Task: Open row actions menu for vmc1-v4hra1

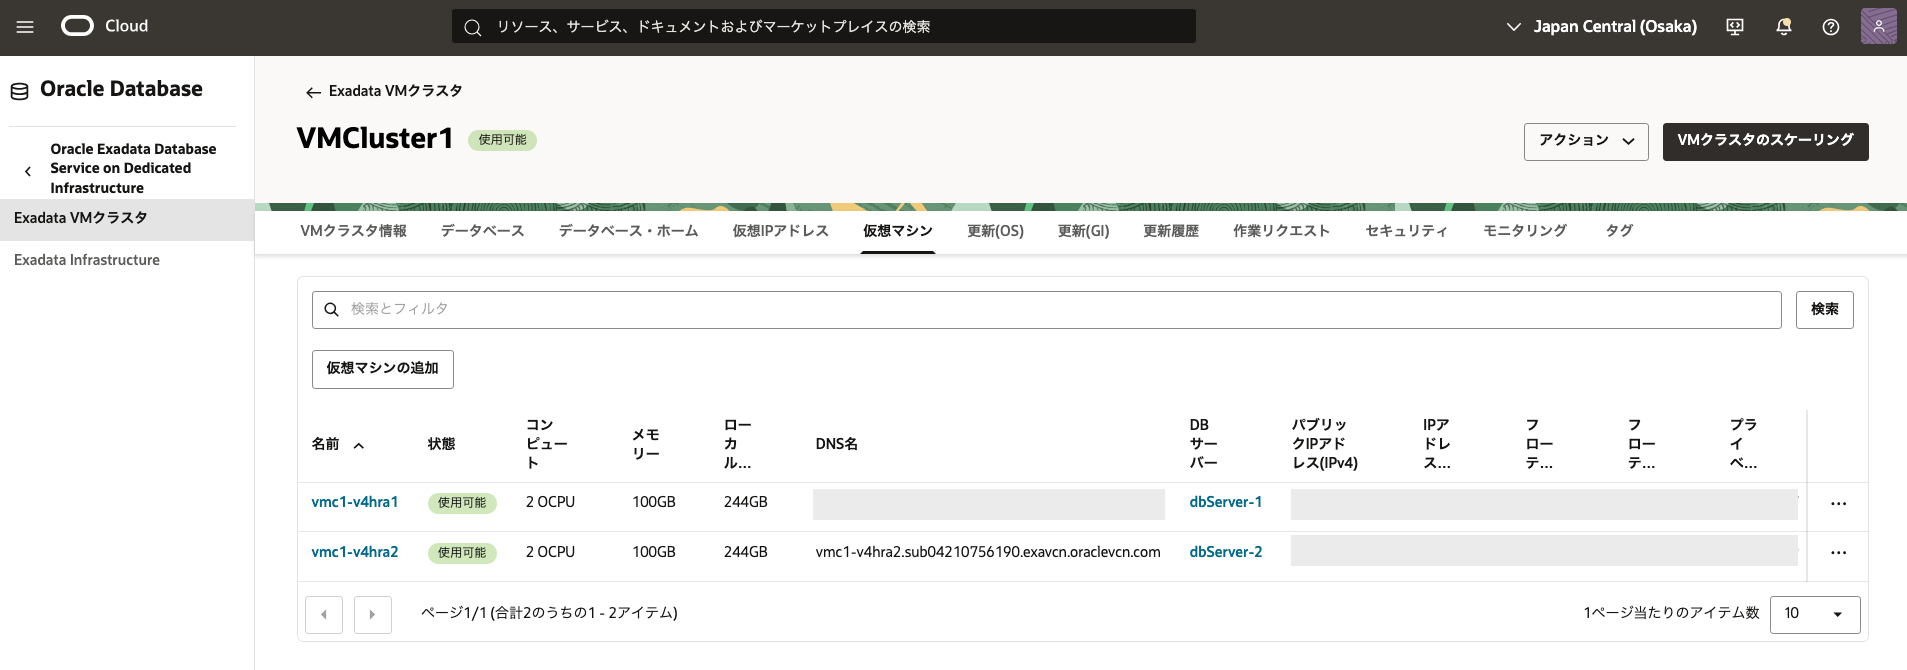Action: click(1838, 504)
